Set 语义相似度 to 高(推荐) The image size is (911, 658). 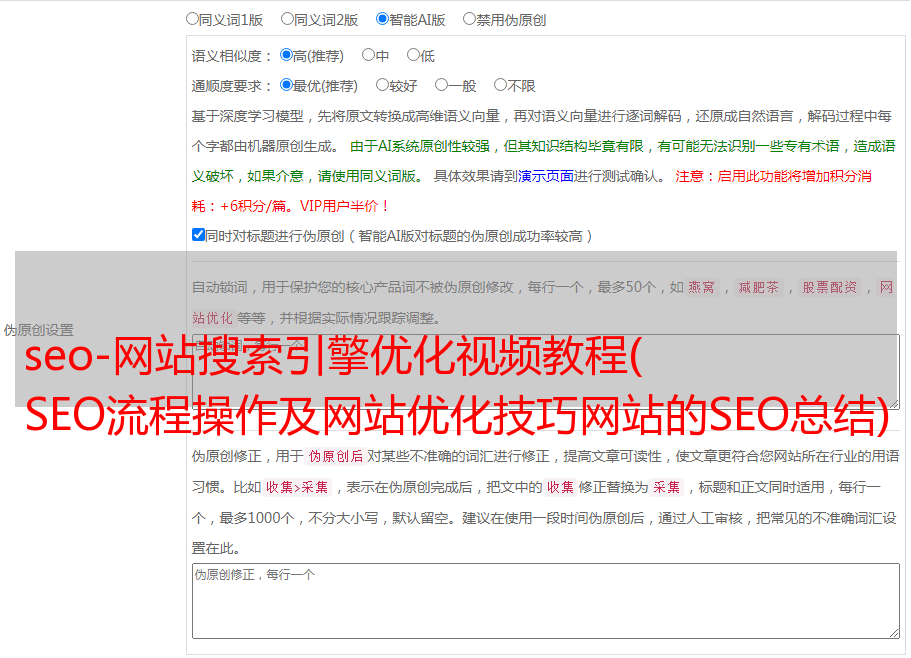[x=286, y=55]
